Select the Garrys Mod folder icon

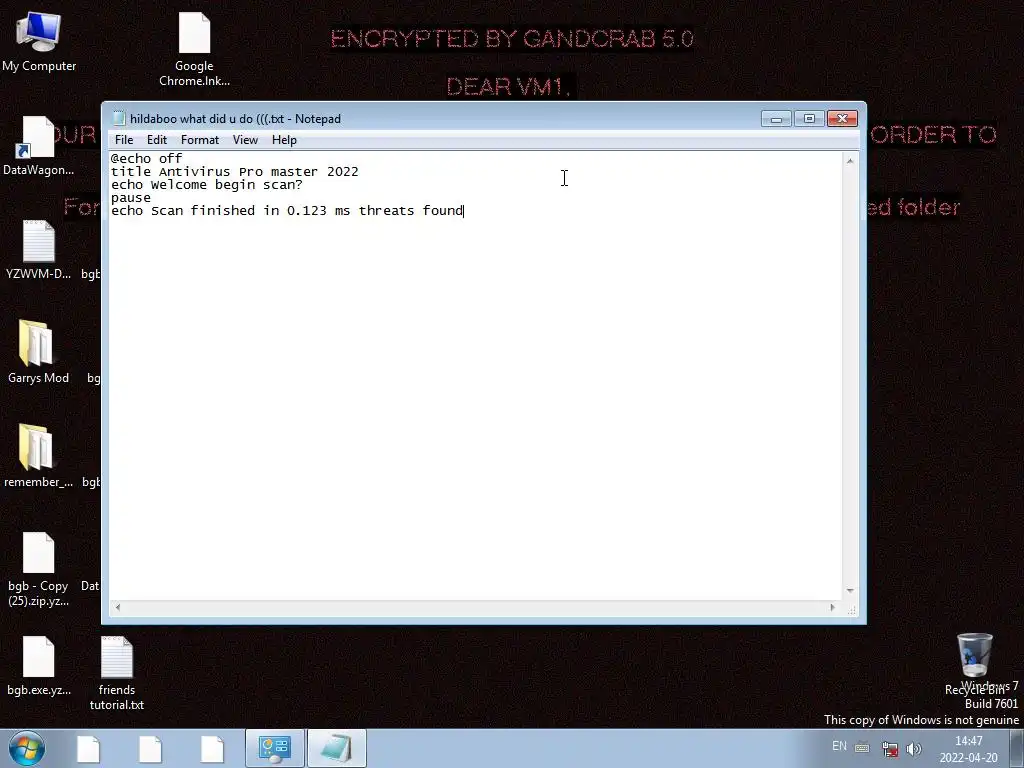[39, 353]
